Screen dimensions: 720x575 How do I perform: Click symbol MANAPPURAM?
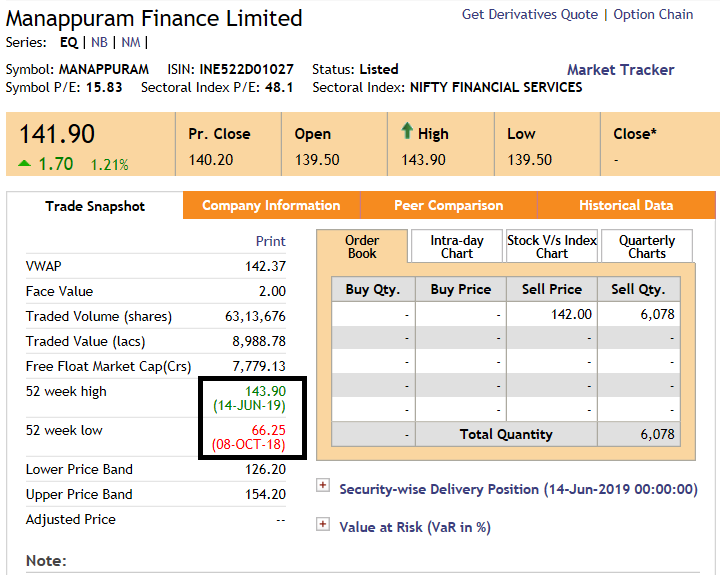104,69
